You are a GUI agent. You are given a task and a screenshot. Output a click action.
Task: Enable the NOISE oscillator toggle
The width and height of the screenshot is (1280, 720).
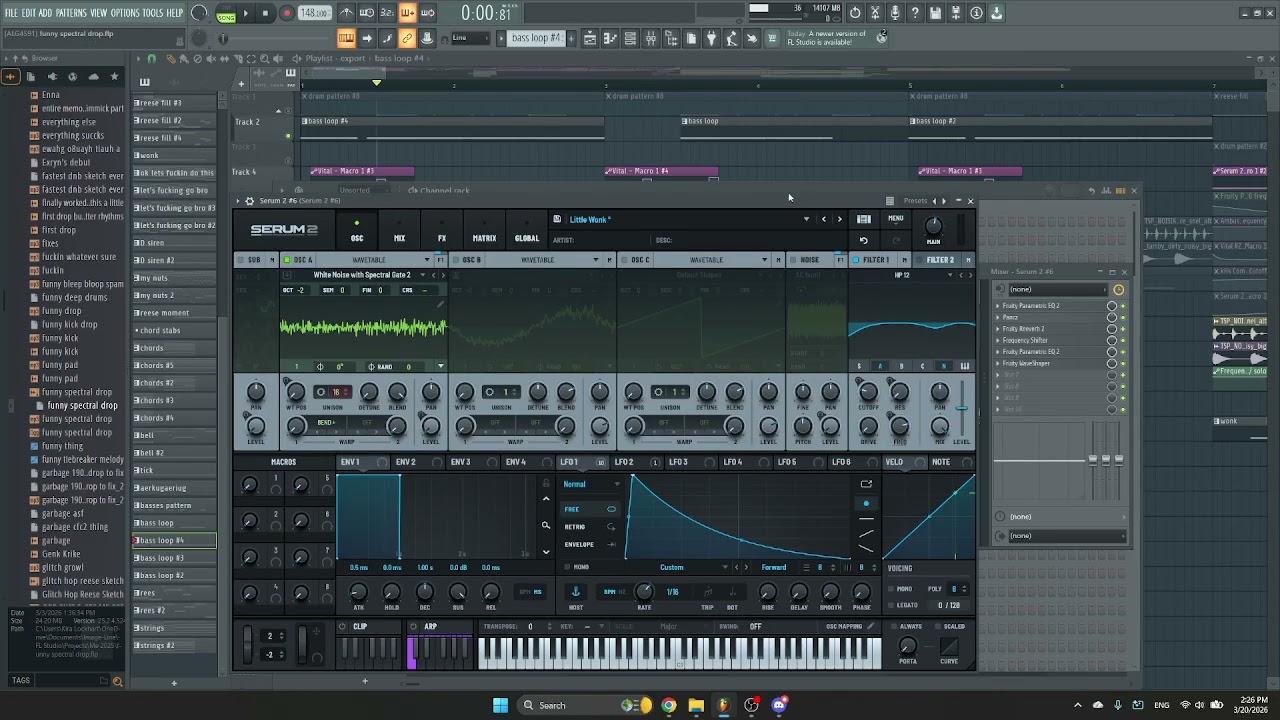(792, 260)
